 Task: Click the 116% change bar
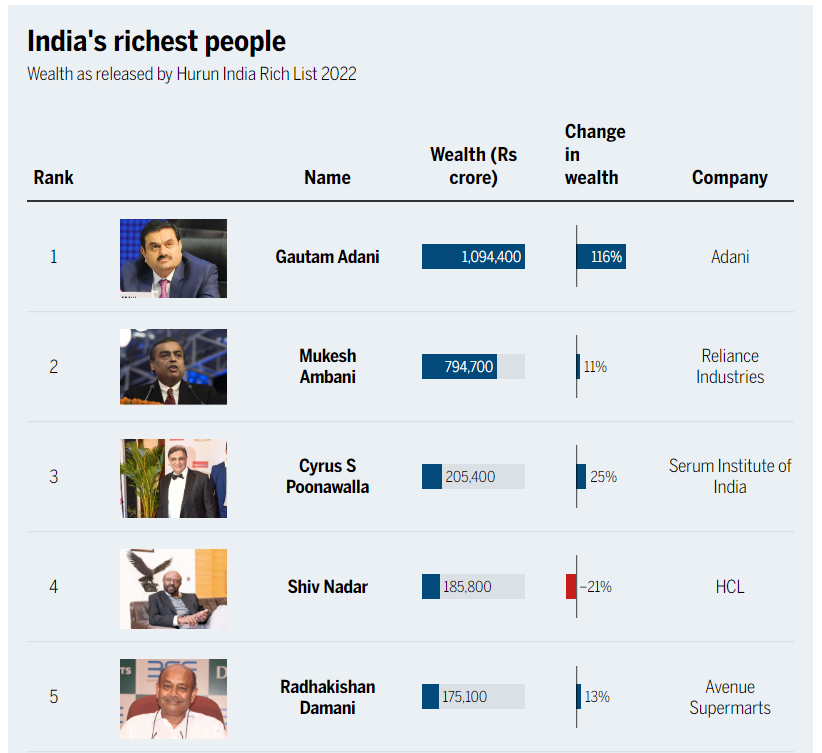[x=601, y=256]
